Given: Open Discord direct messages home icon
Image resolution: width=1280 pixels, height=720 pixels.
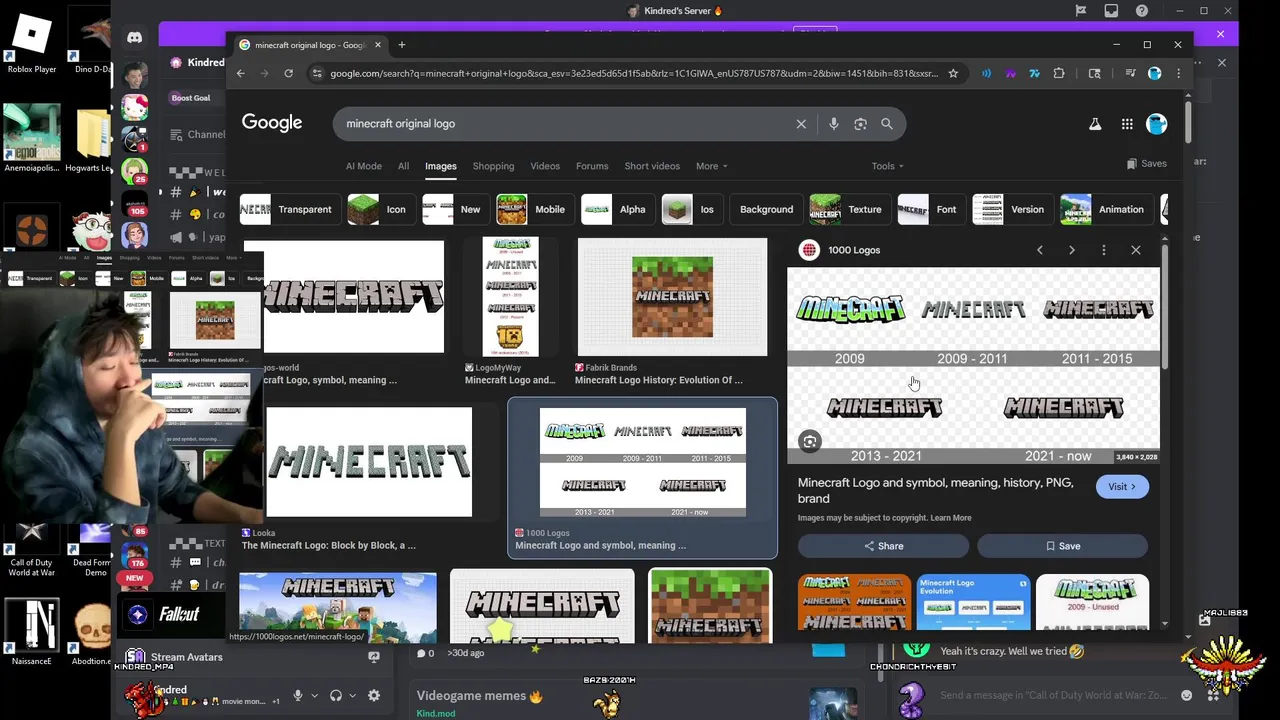Looking at the screenshot, I should point(134,38).
